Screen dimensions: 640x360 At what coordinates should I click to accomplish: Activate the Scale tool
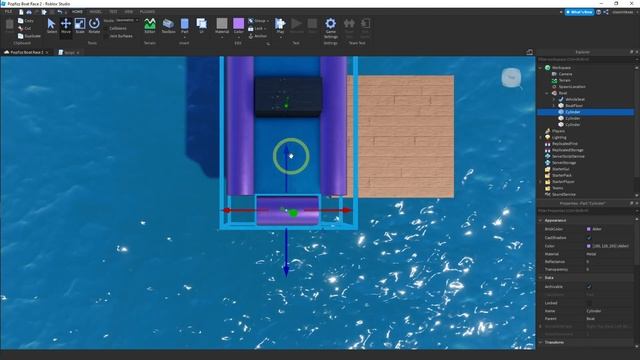tap(80, 26)
